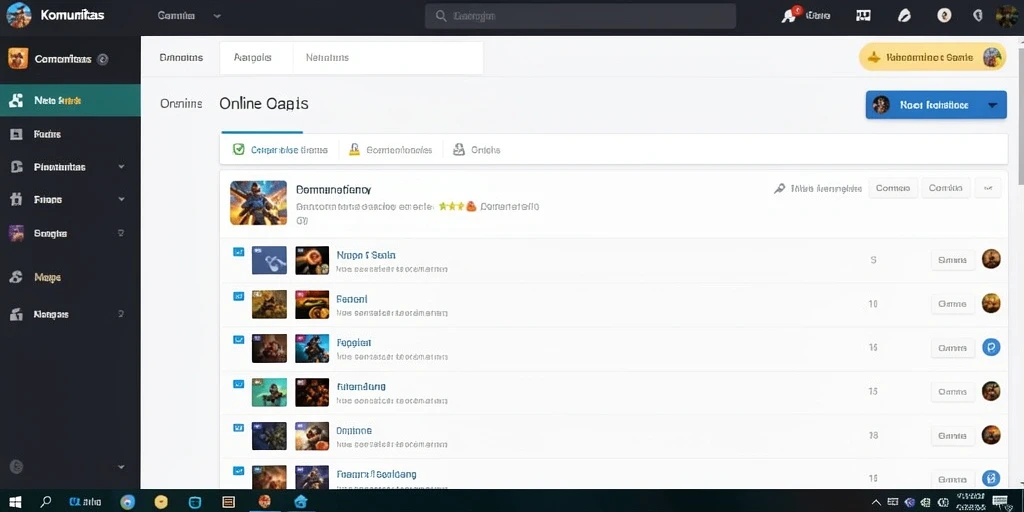Click the yellow pill button below the header
Viewport: 1024px width, 512px height.
click(932, 57)
